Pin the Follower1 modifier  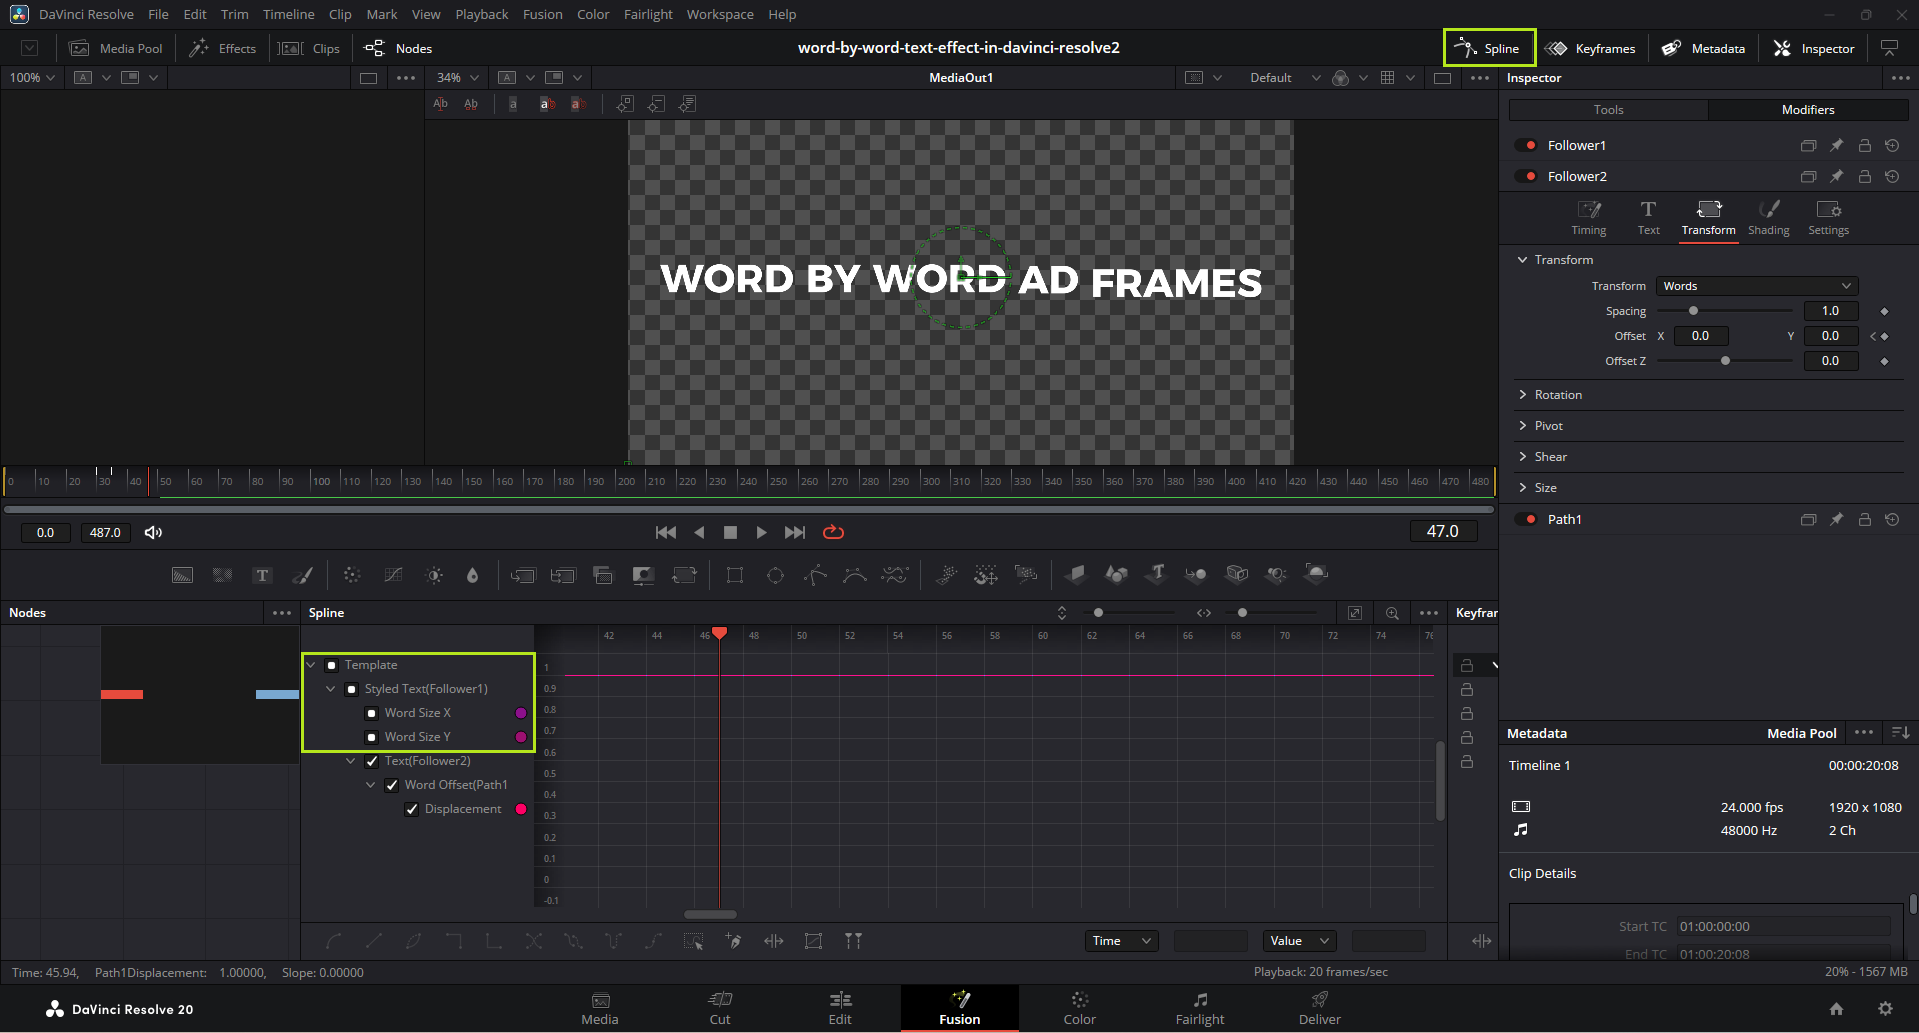(x=1836, y=146)
